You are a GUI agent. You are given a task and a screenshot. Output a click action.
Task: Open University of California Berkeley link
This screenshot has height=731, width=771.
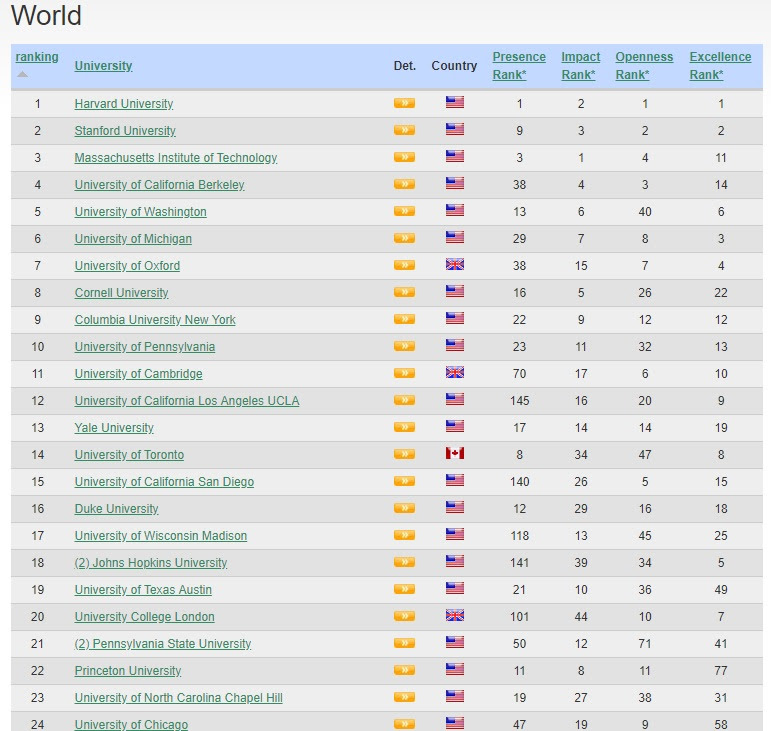tap(159, 185)
